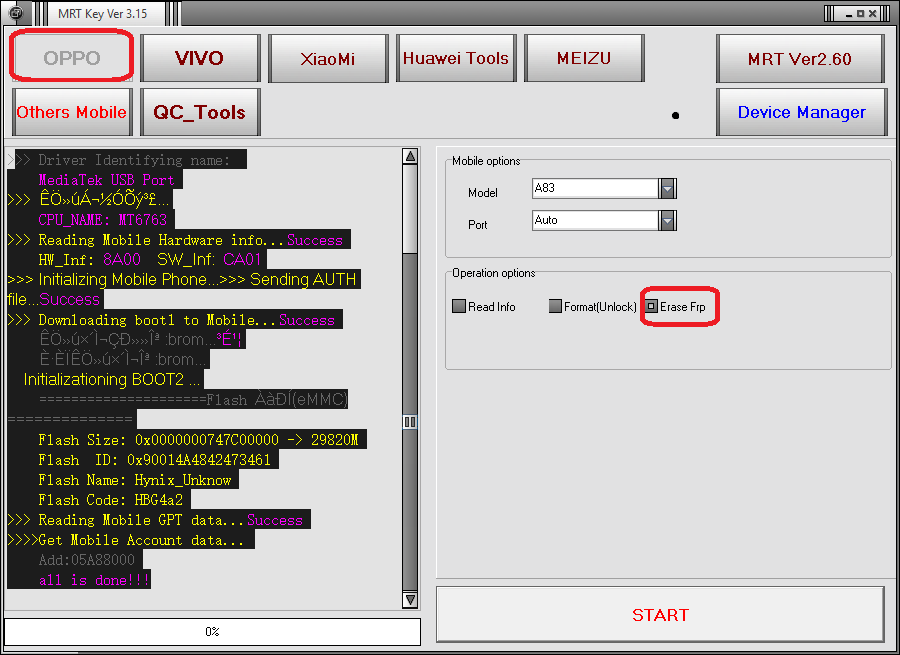
Task: Maximize the MRT Key window
Action: pyautogui.click(x=860, y=14)
